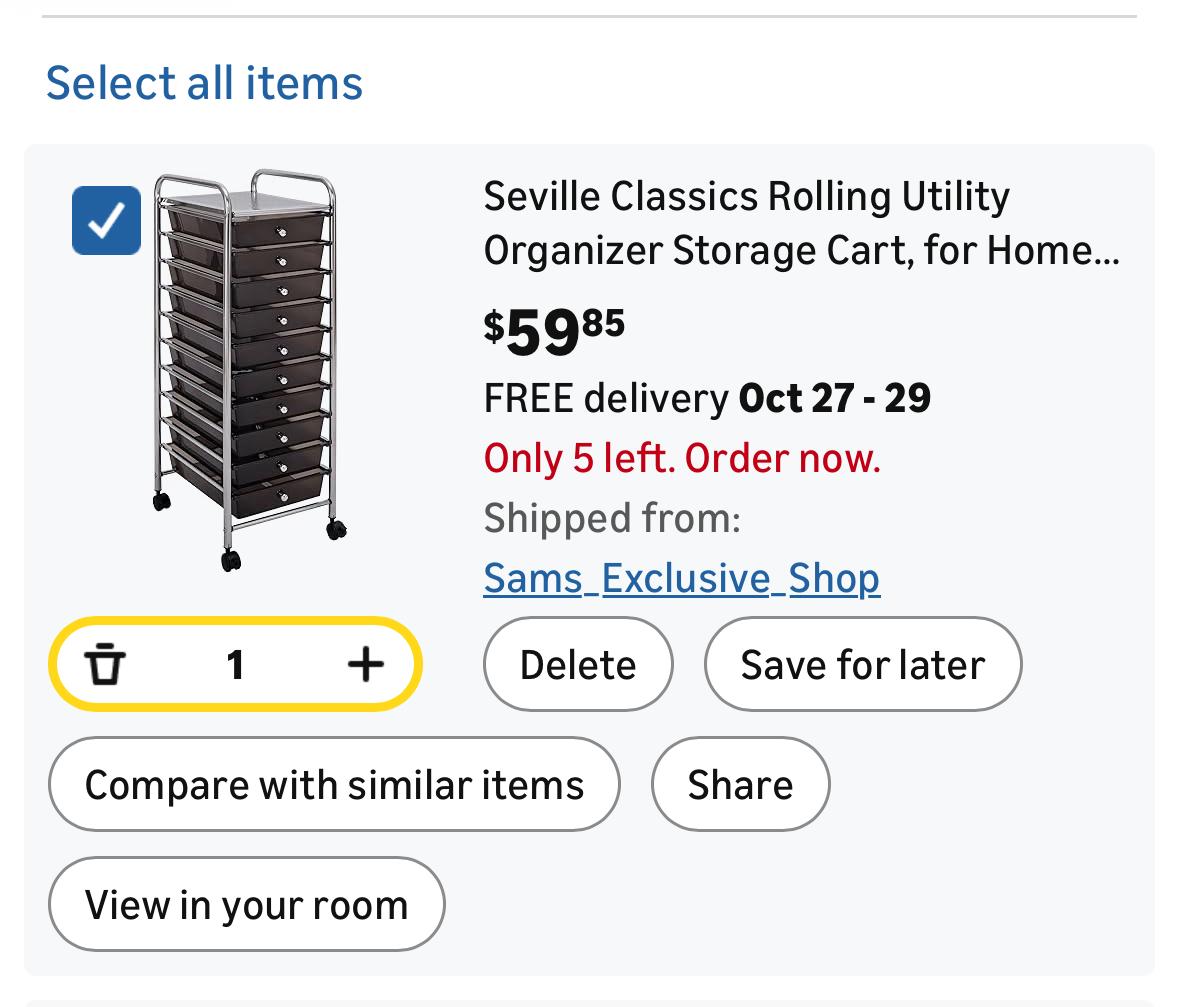Click the "Select all items" link
The height and width of the screenshot is (1007, 1179).
point(204,82)
